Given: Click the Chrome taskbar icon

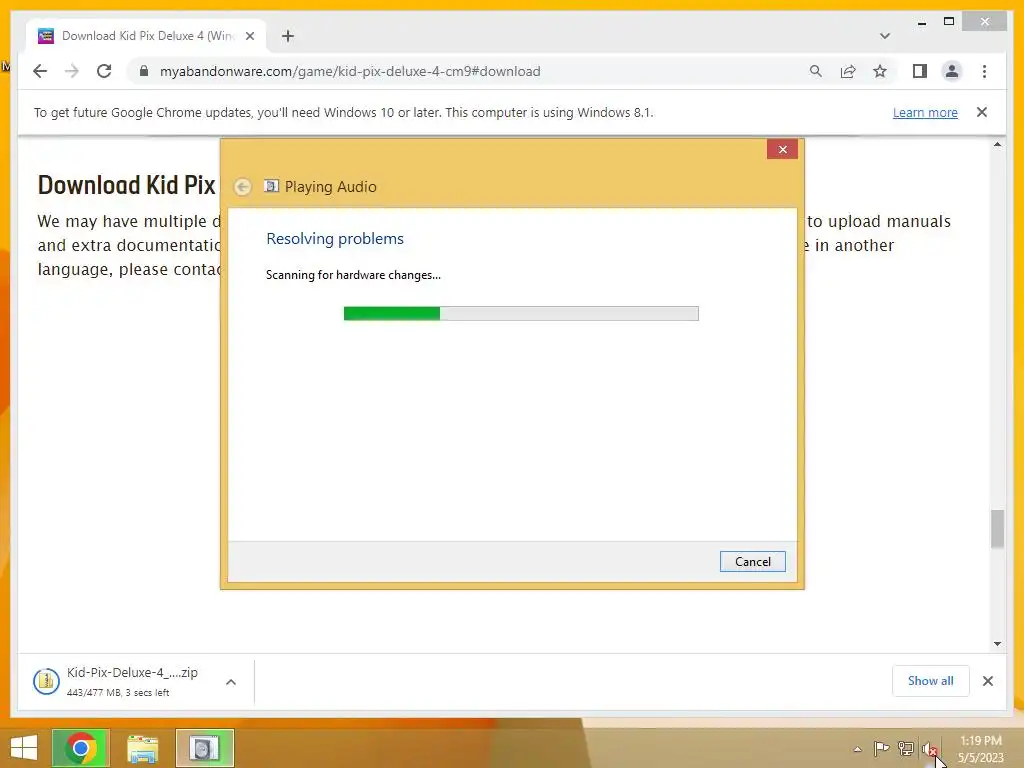Looking at the screenshot, I should [81, 748].
